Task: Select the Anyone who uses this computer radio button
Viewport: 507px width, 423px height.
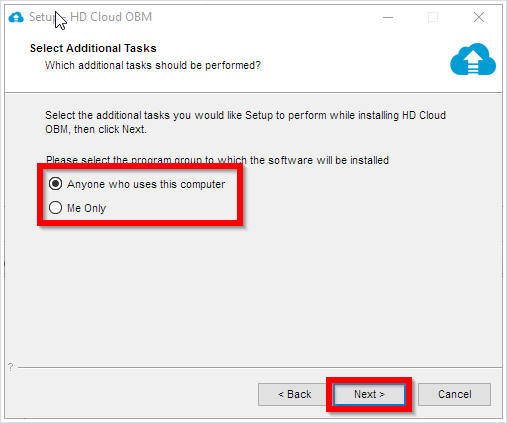Action: tap(55, 184)
